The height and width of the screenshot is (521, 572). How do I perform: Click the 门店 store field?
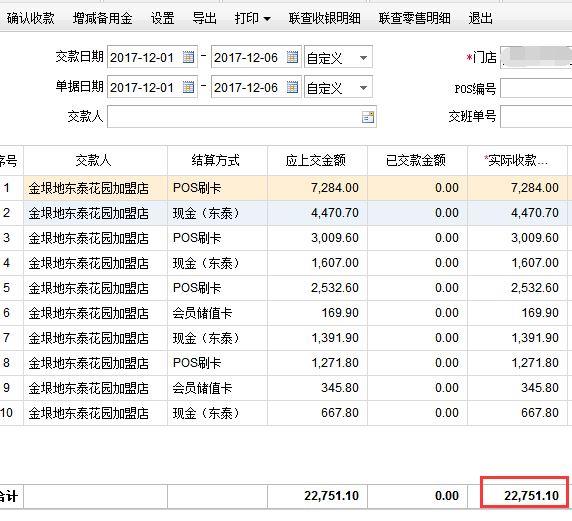click(536, 57)
